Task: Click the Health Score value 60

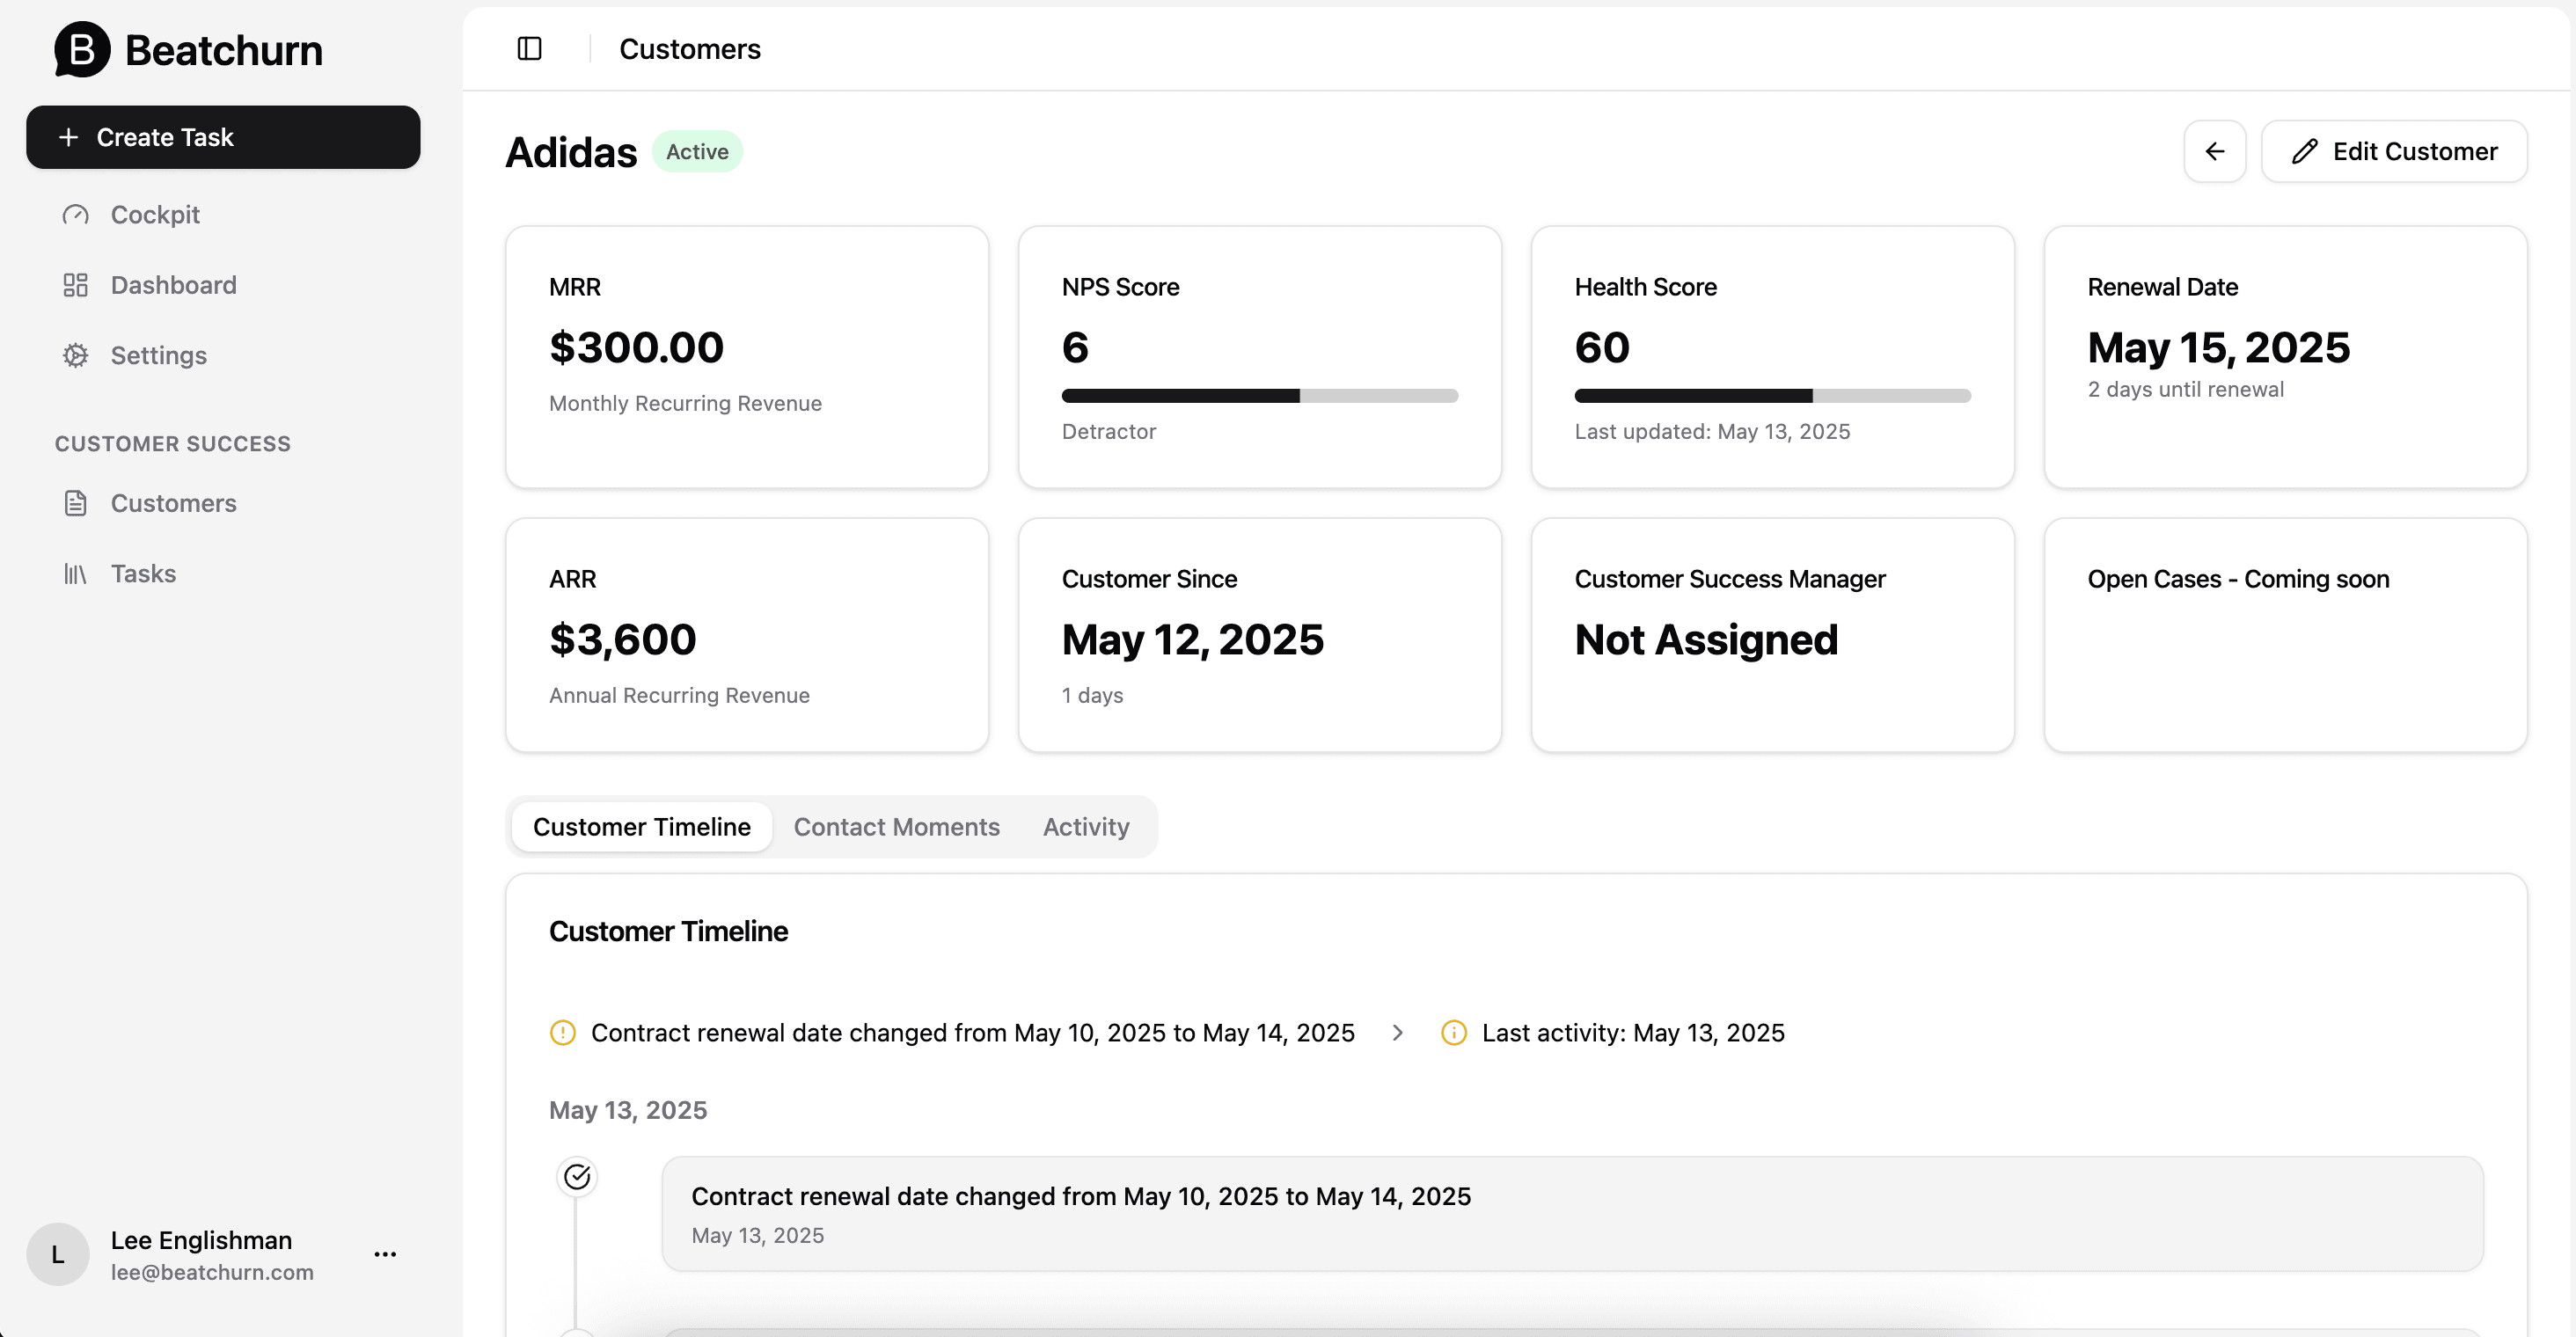Action: 1602,347
